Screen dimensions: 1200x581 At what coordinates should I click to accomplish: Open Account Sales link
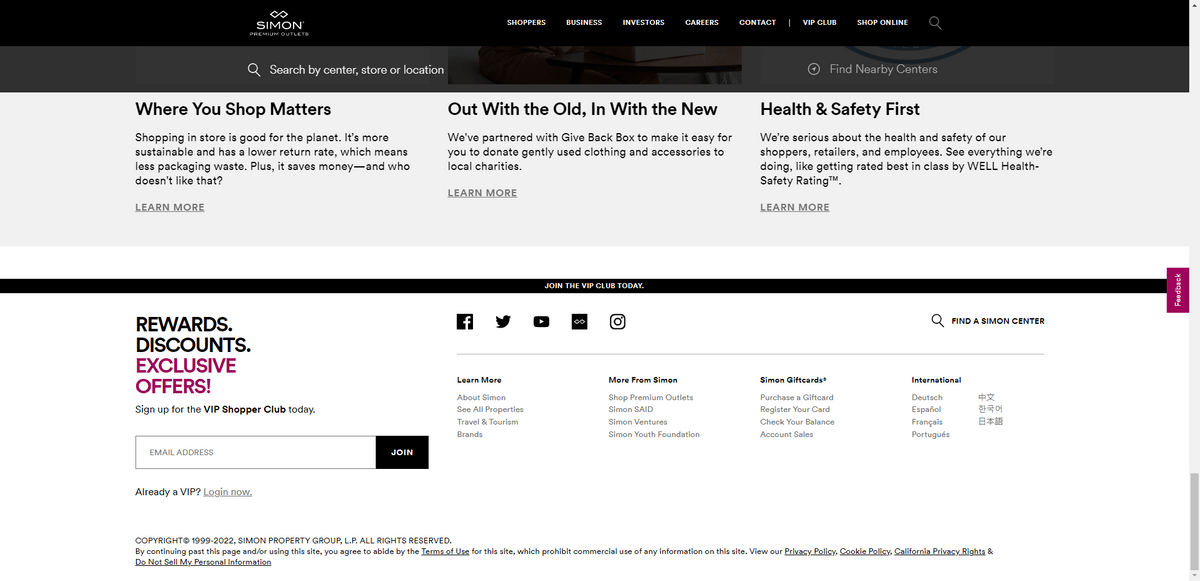pos(787,434)
